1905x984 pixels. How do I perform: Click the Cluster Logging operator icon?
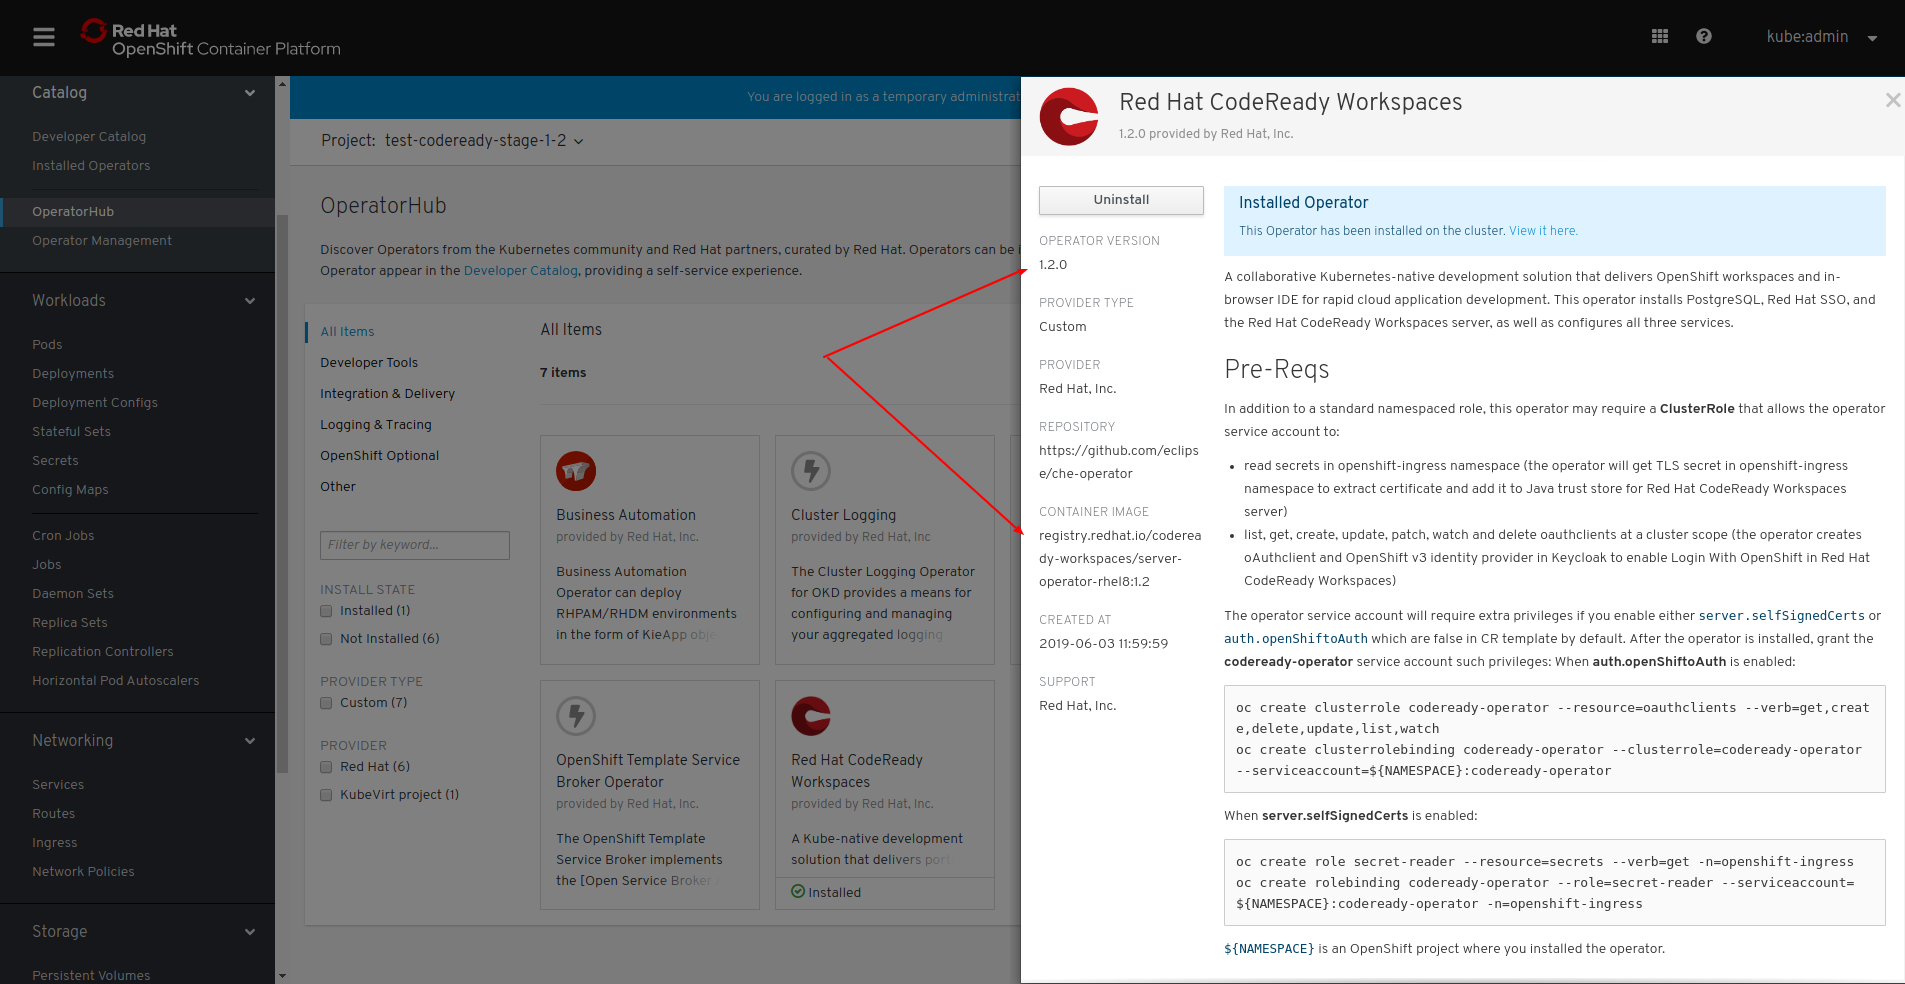coord(811,471)
